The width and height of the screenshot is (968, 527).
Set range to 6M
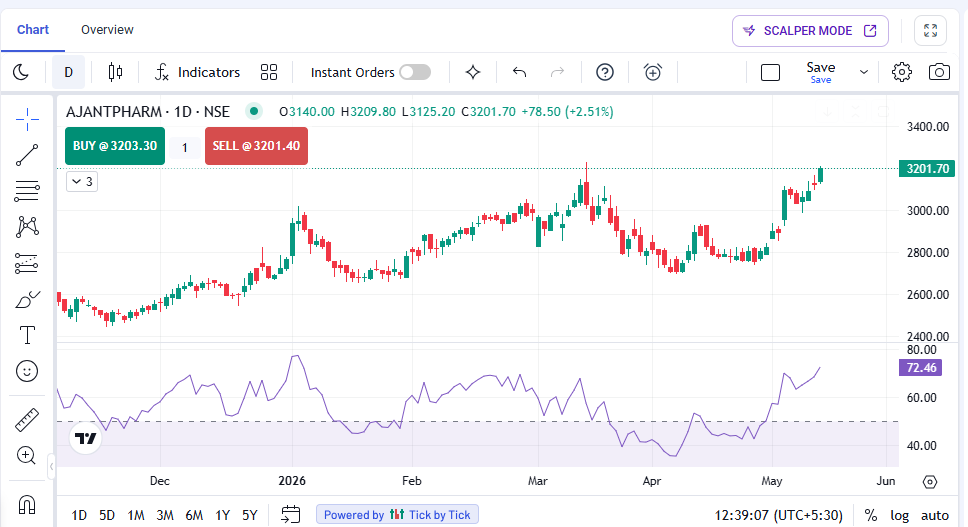pyautogui.click(x=194, y=515)
